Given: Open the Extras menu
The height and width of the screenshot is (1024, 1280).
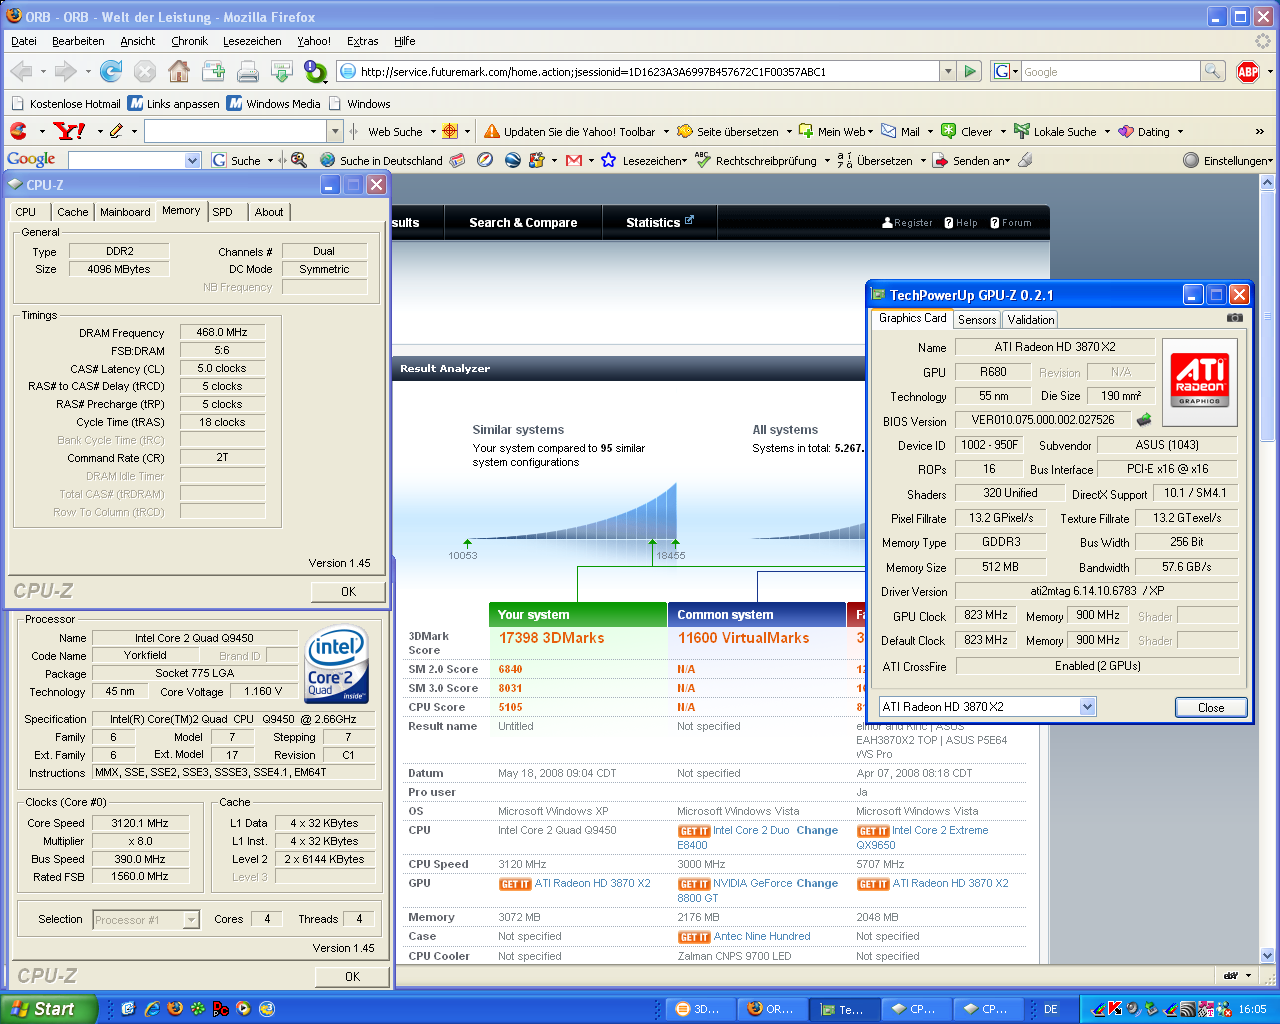Looking at the screenshot, I should pyautogui.click(x=362, y=41).
